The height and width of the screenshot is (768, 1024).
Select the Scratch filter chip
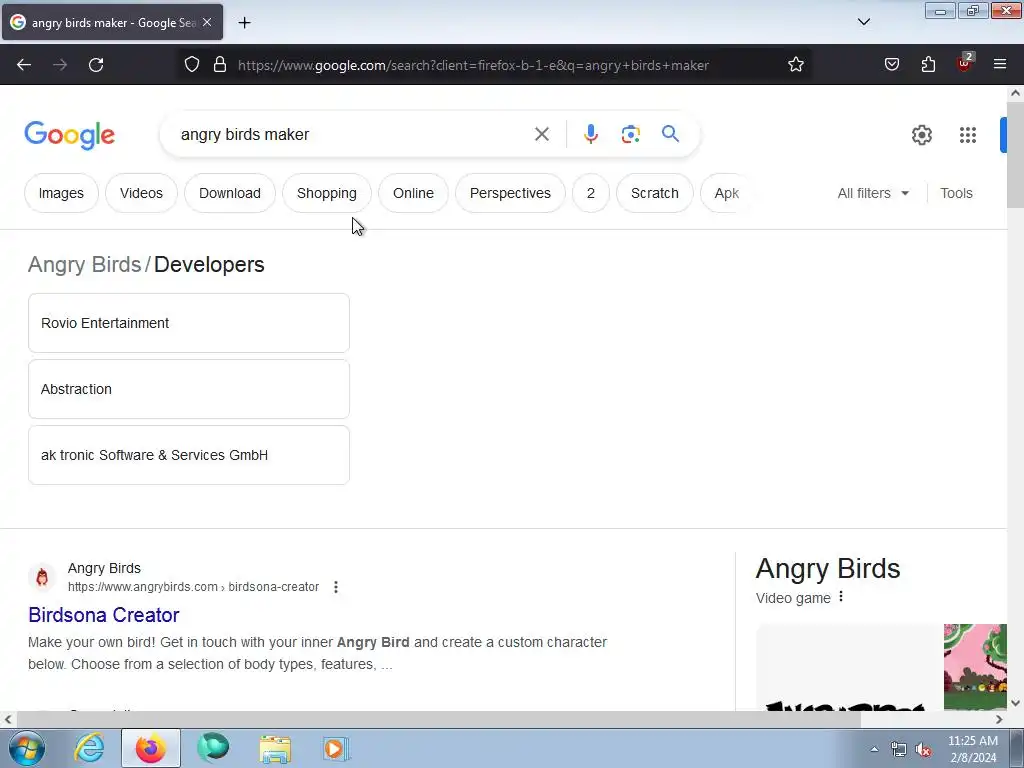[654, 193]
